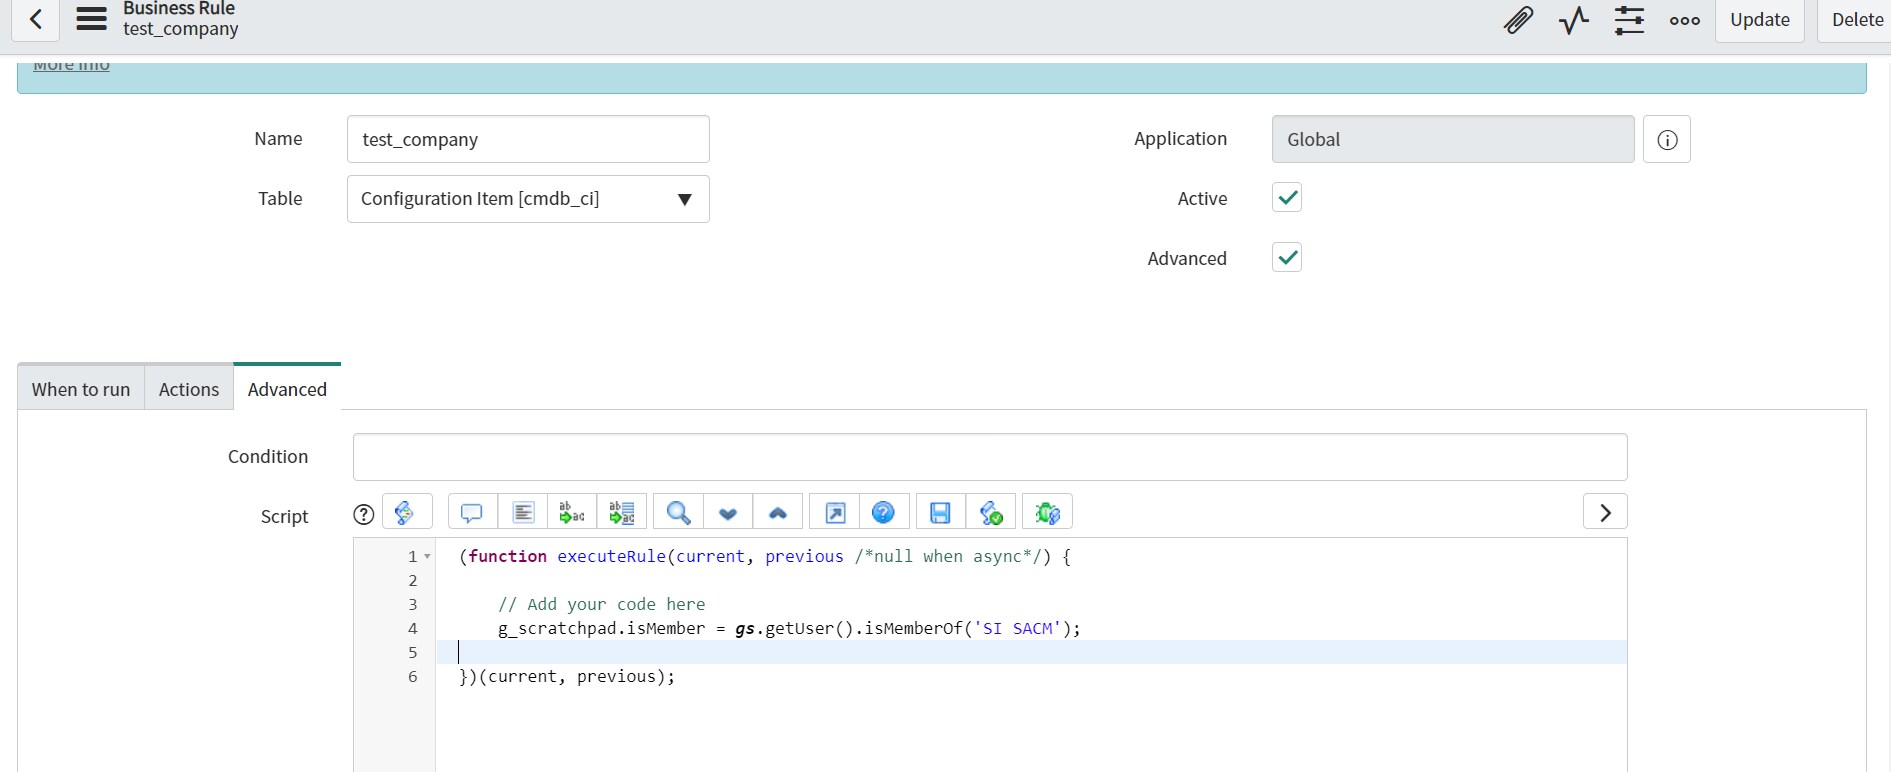Click the personalize form sliders icon
1891x772 pixels.
tap(1629, 20)
